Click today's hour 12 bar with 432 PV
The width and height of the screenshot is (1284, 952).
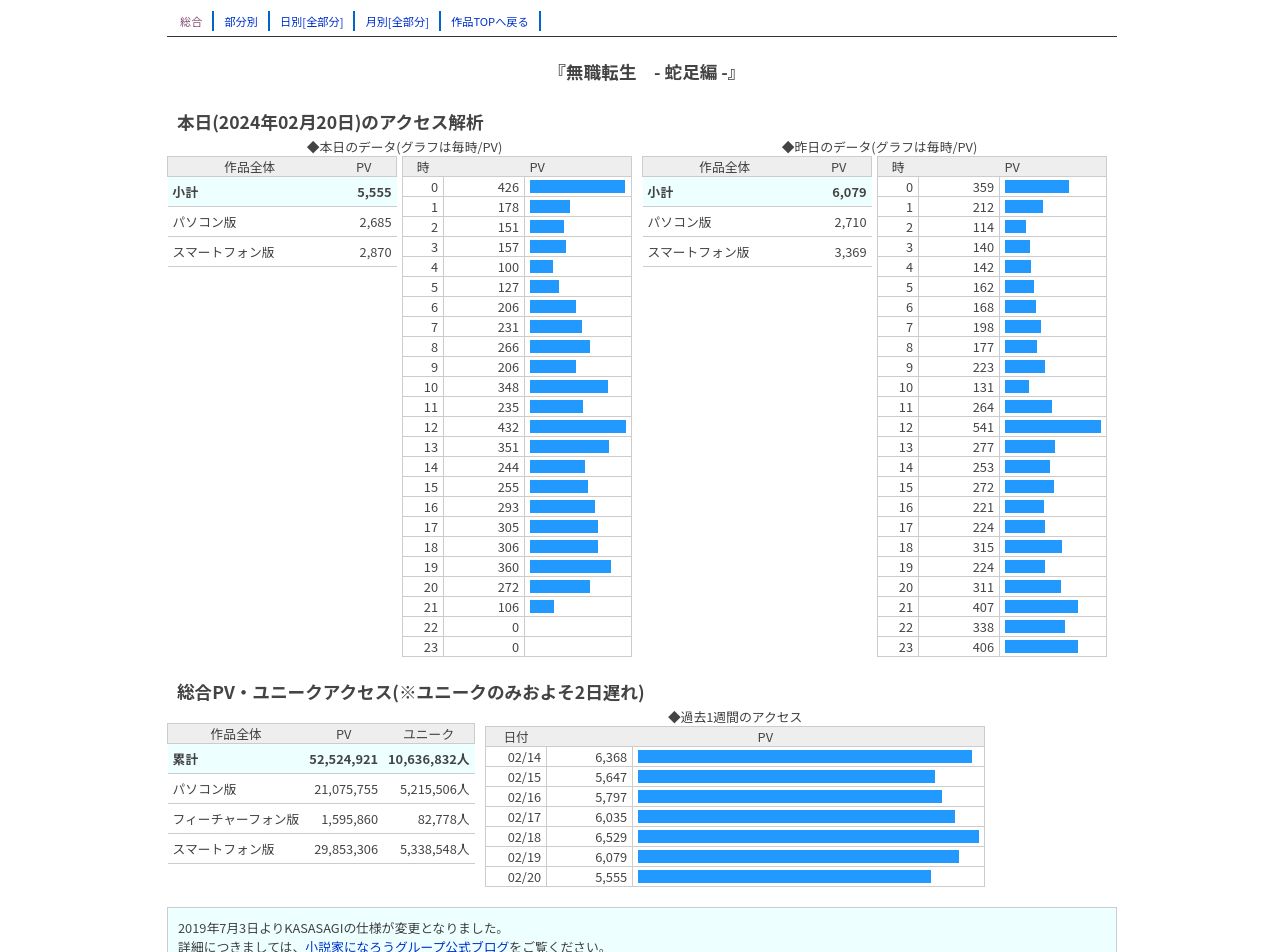[x=578, y=427]
